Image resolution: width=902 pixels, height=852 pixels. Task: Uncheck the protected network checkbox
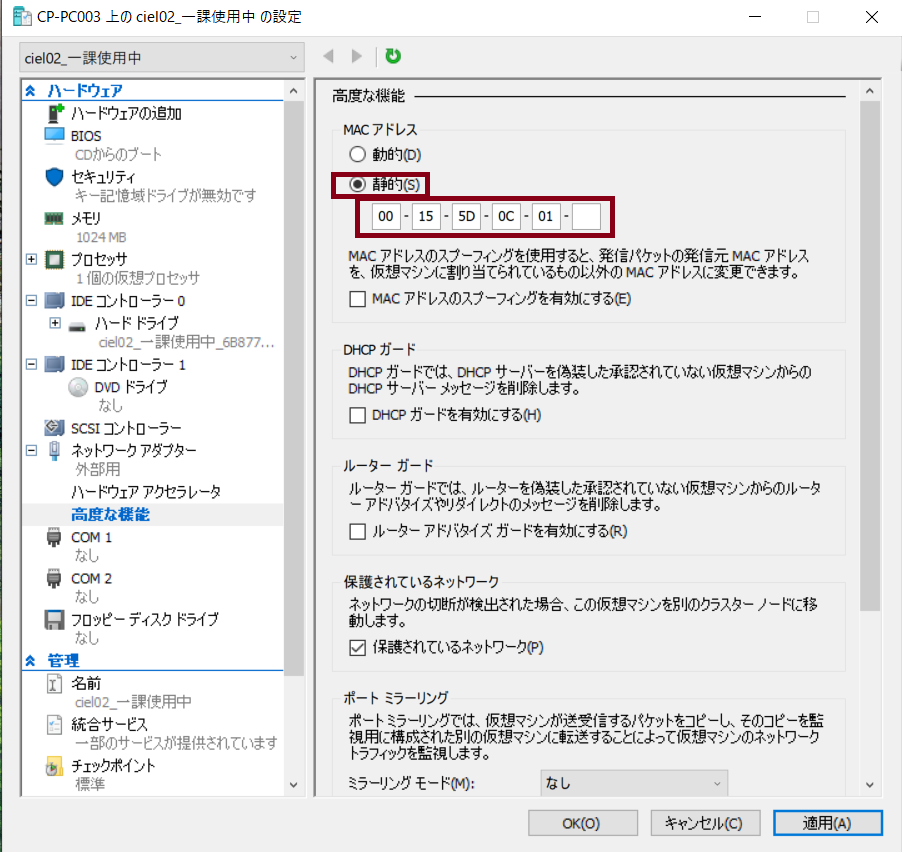(358, 647)
